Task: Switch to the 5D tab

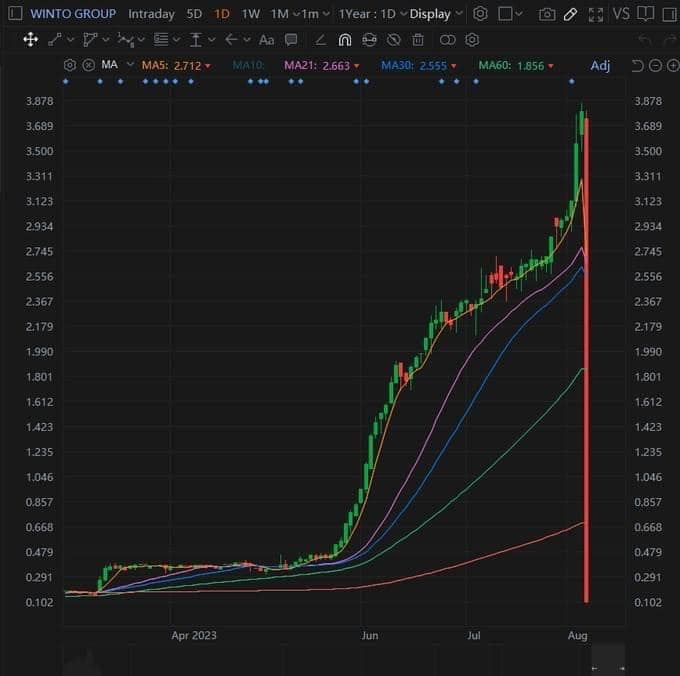Action: pos(194,14)
